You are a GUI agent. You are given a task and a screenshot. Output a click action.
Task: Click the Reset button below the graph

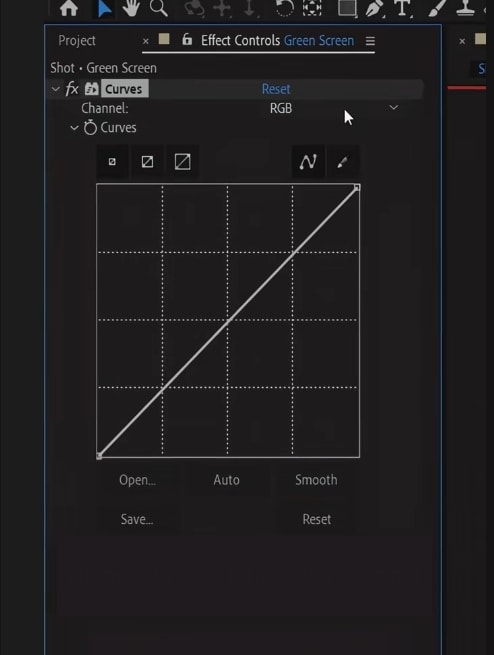[317, 519]
